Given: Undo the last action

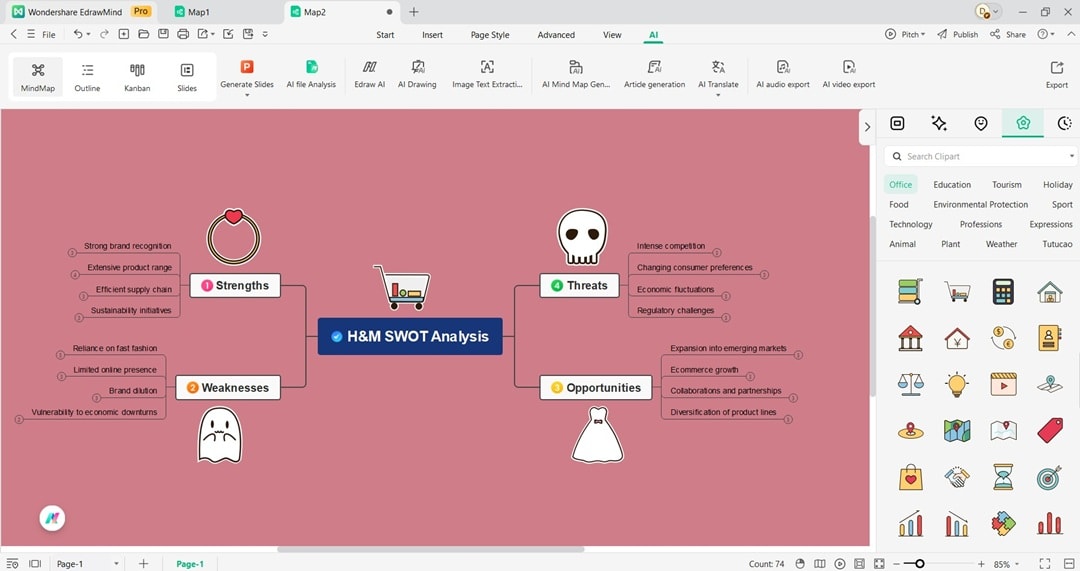Looking at the screenshot, I should coord(78,34).
